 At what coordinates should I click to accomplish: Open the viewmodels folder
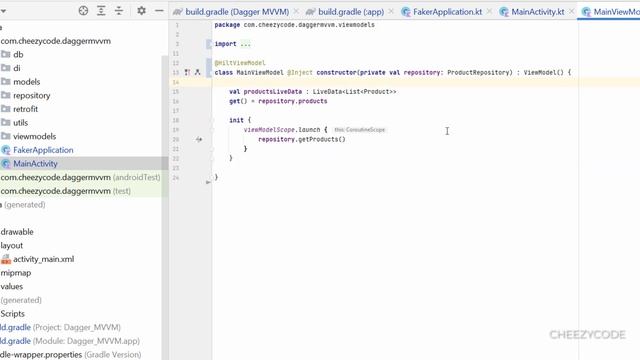click(x=34, y=136)
